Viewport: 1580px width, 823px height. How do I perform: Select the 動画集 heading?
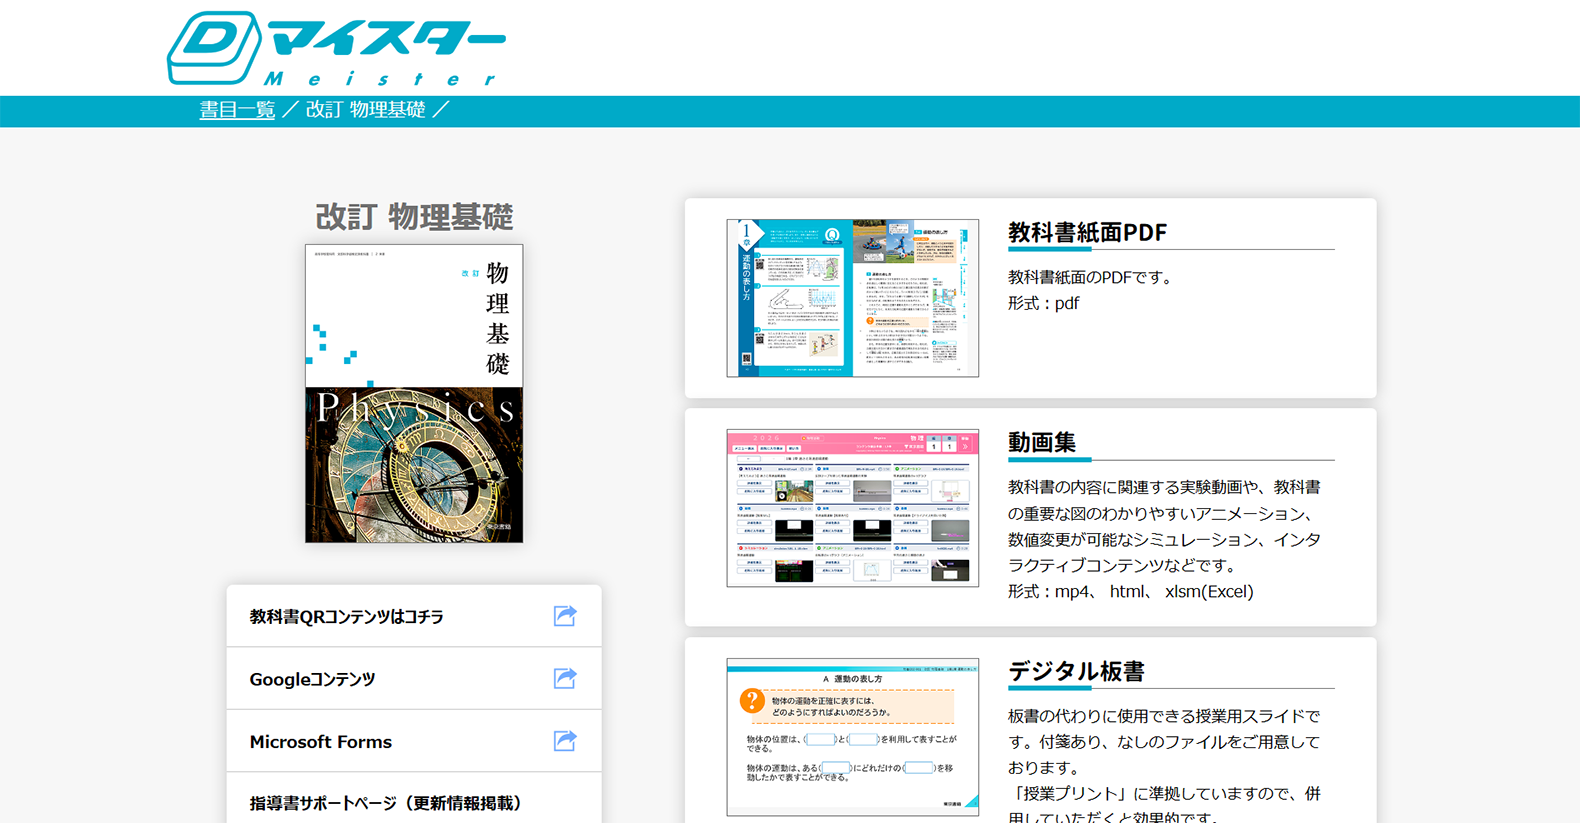click(x=1042, y=443)
